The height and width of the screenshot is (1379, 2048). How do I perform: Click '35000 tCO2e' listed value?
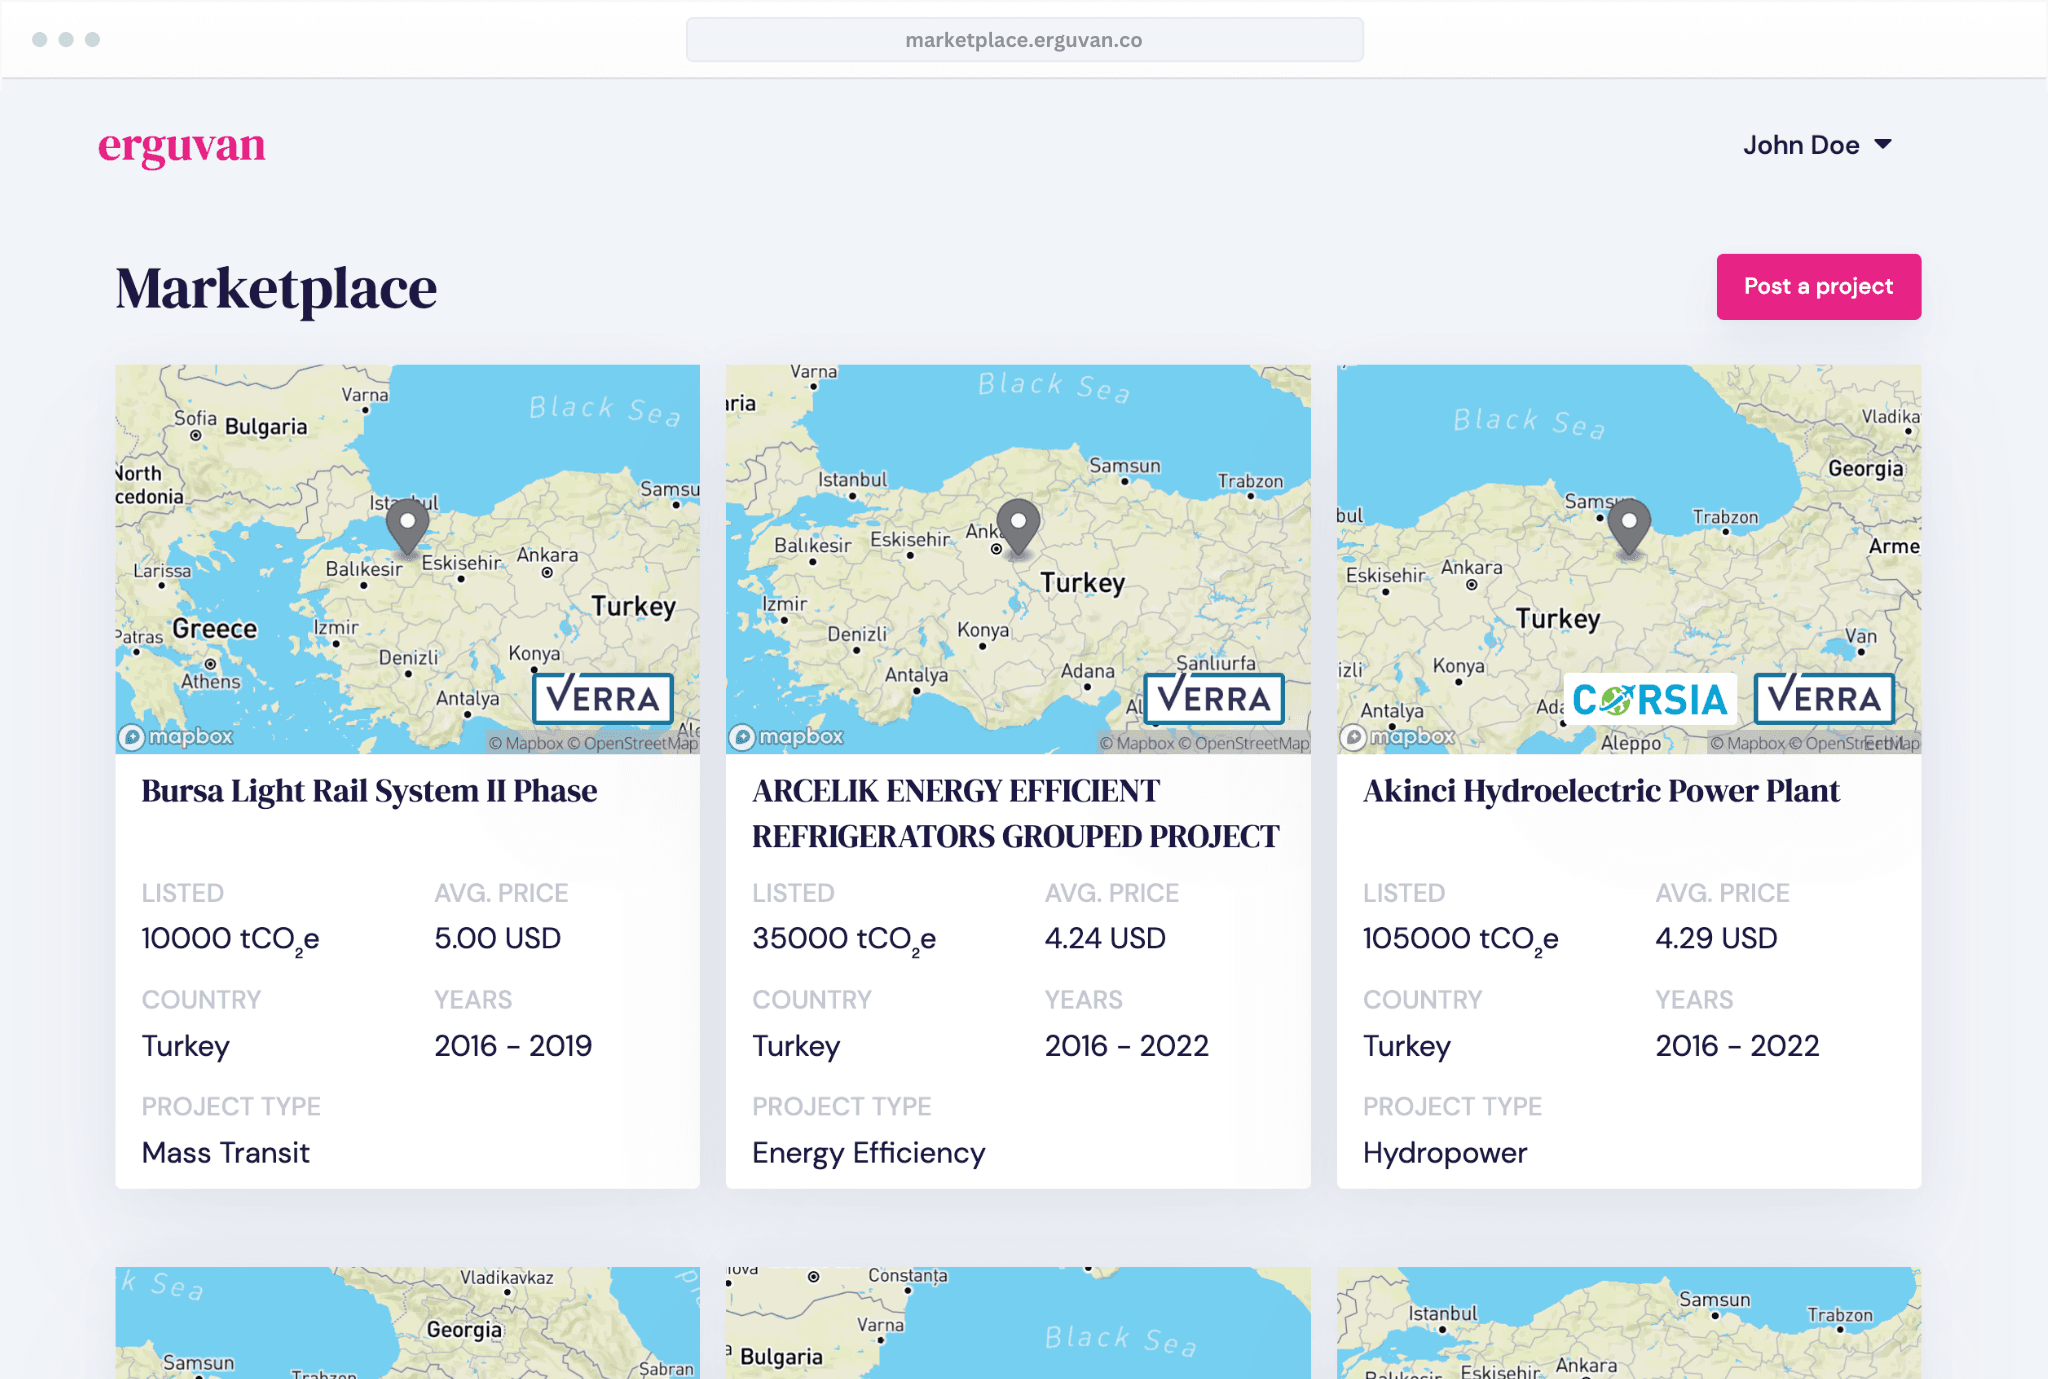click(x=844, y=940)
